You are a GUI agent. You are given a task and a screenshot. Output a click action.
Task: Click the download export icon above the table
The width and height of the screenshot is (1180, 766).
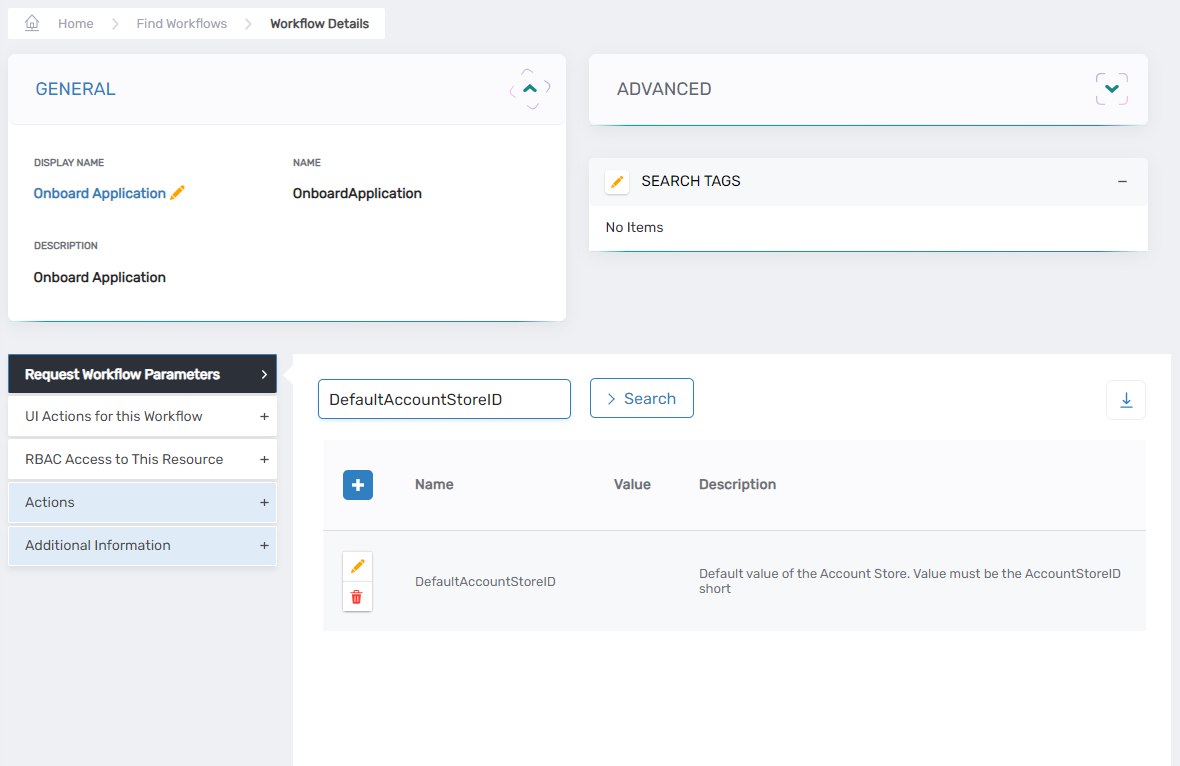coord(1126,398)
